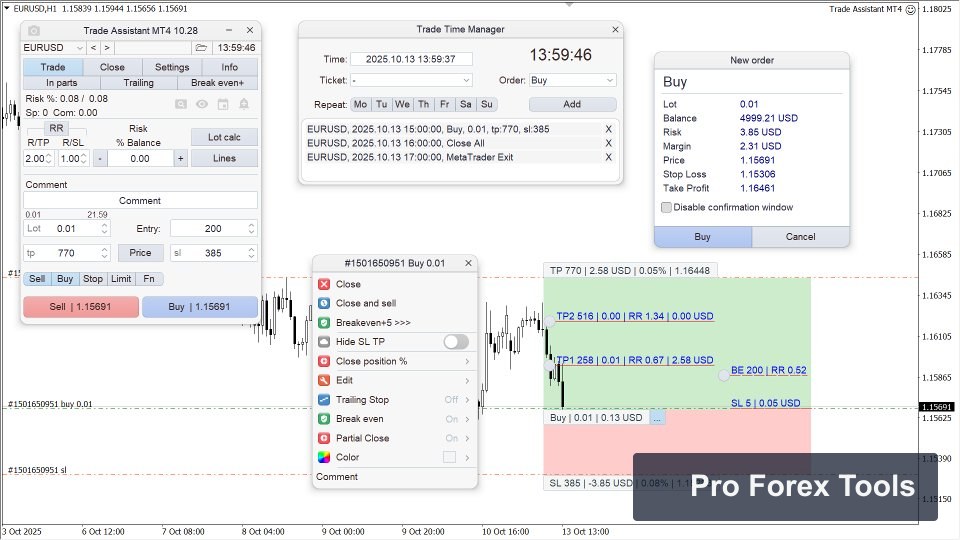Screen dimensions: 960x540
Task: Click the Entry value field showing 200
Action: point(214,228)
